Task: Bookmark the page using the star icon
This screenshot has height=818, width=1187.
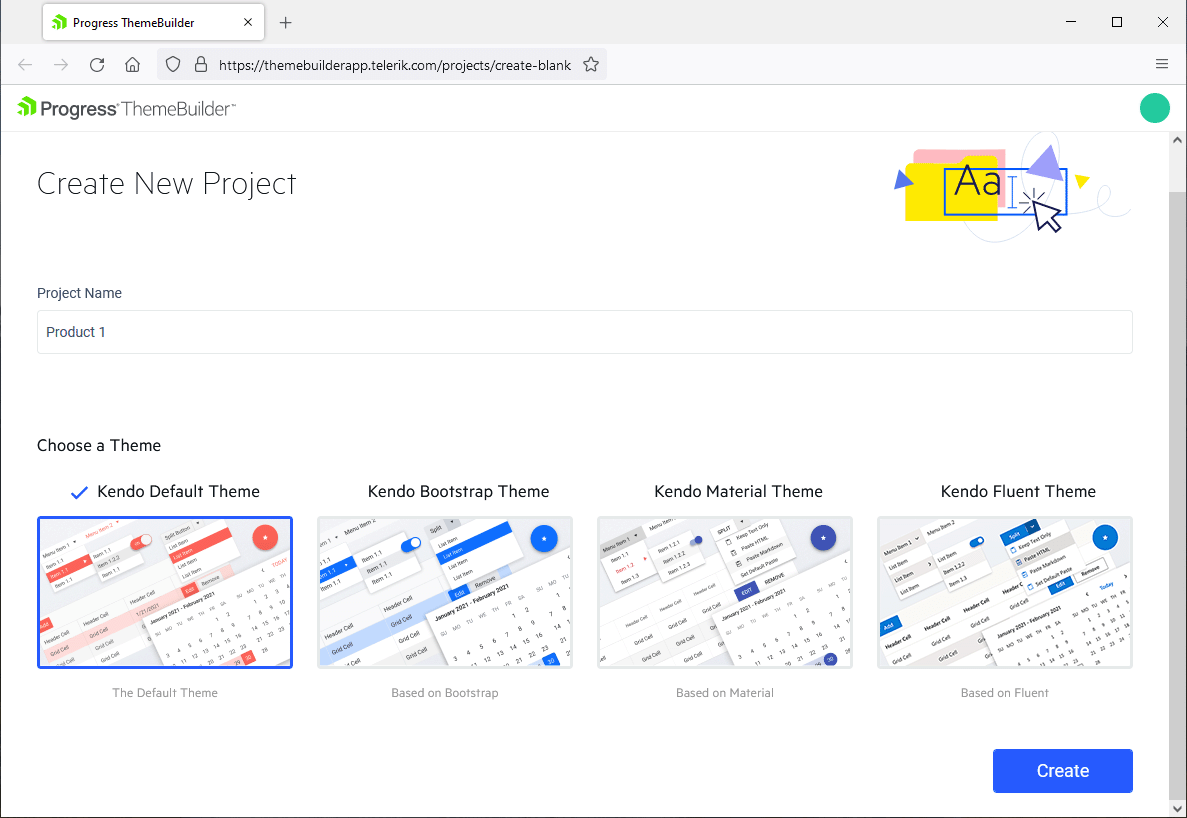Action: [591, 63]
